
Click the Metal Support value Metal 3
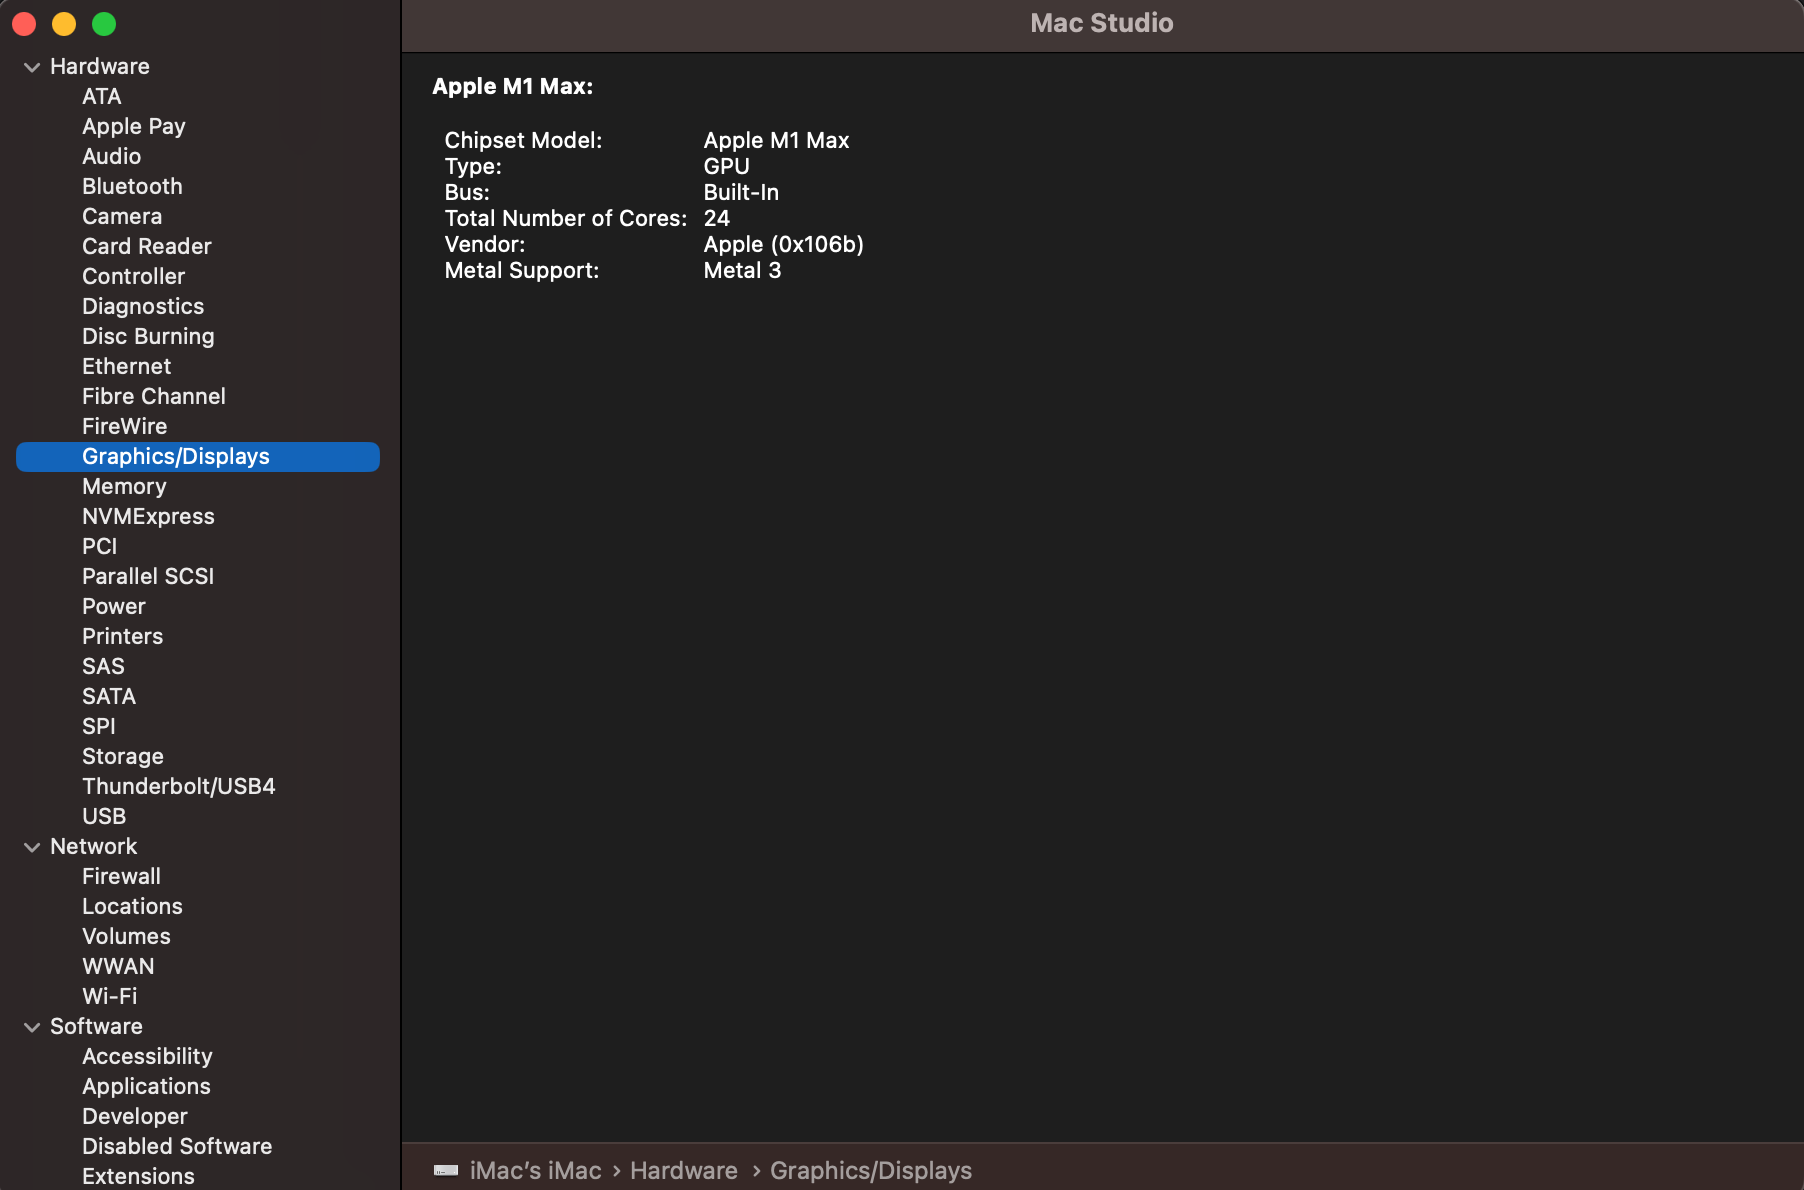coord(743,271)
